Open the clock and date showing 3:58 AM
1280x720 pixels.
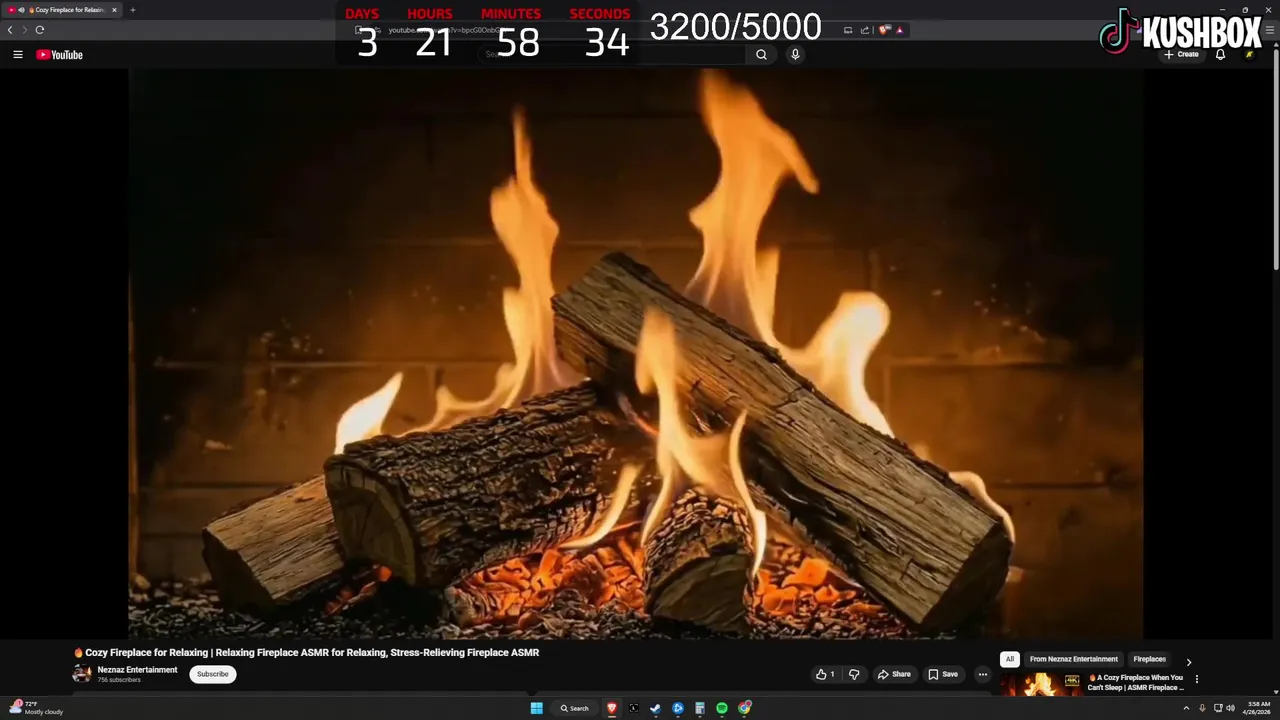coord(1259,708)
